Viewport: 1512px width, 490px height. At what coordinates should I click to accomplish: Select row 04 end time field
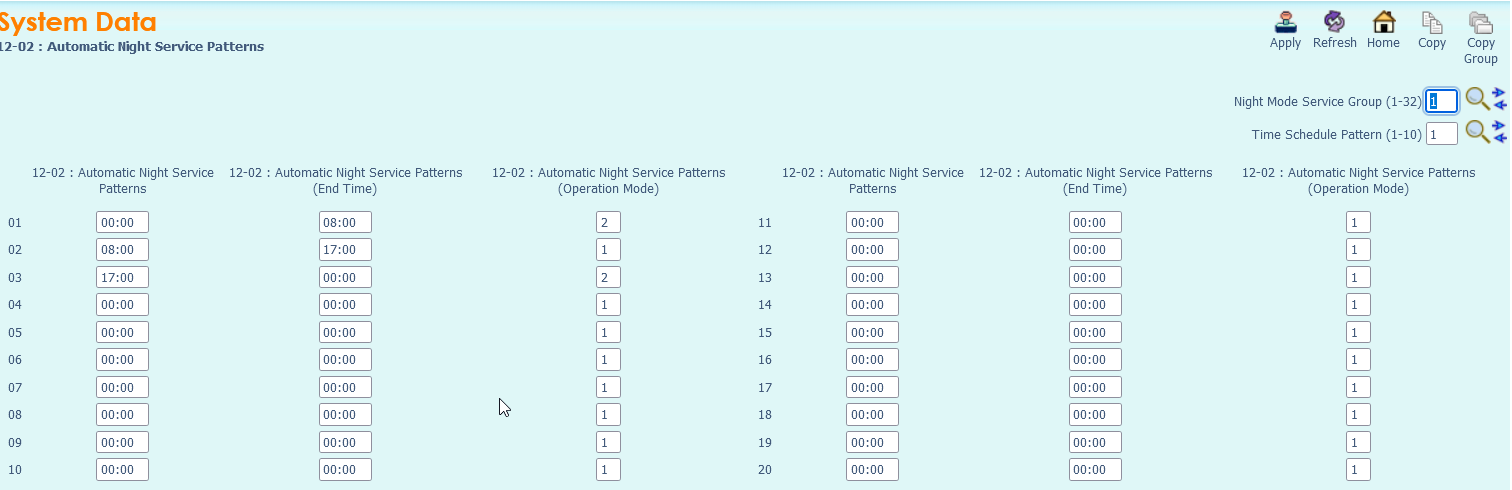coord(345,304)
